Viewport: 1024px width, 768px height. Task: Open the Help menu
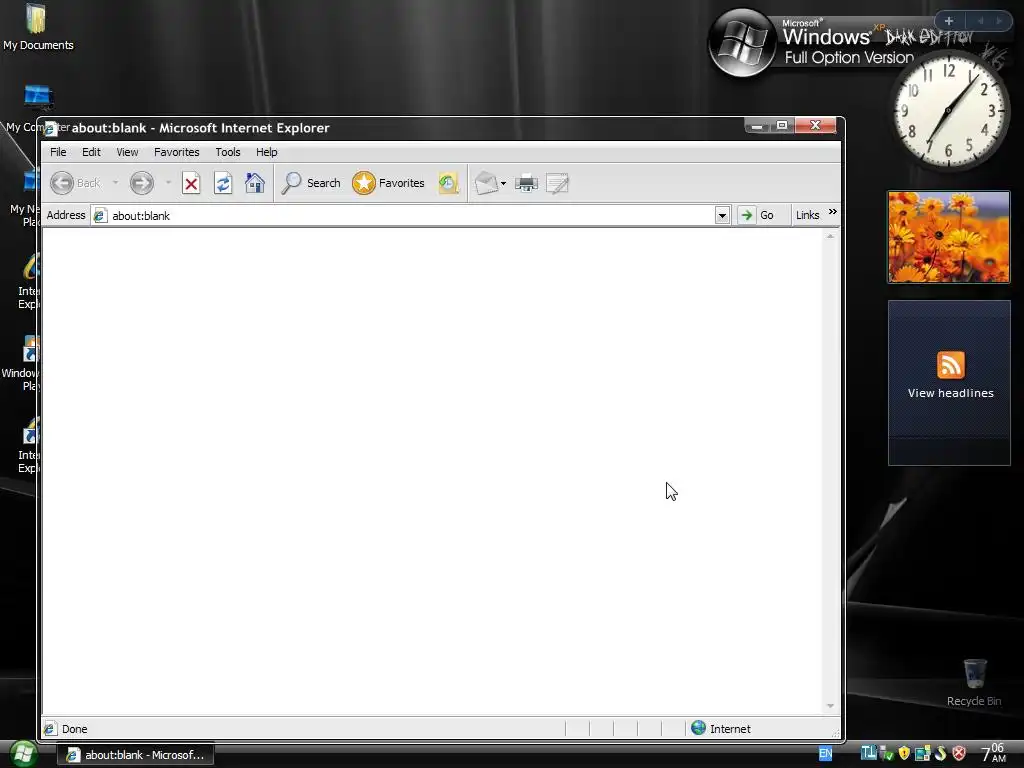point(266,152)
